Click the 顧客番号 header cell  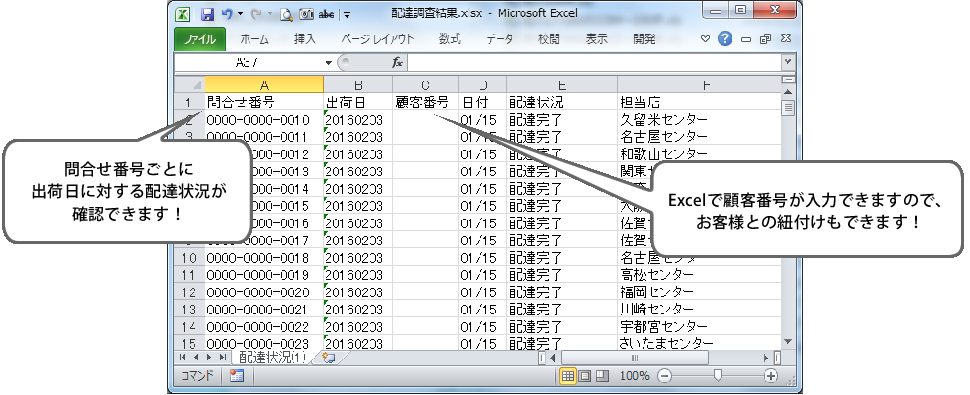(426, 101)
